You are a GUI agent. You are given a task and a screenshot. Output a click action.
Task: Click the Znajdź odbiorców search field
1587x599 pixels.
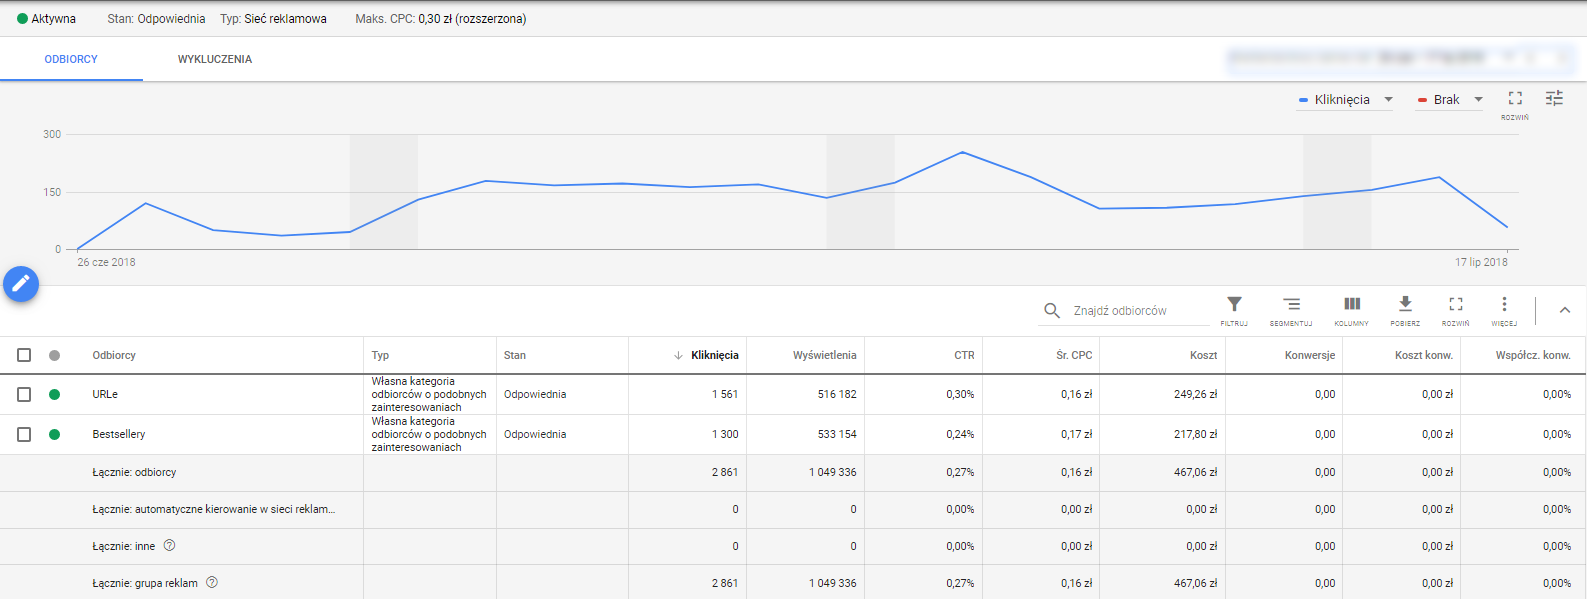click(x=1140, y=311)
